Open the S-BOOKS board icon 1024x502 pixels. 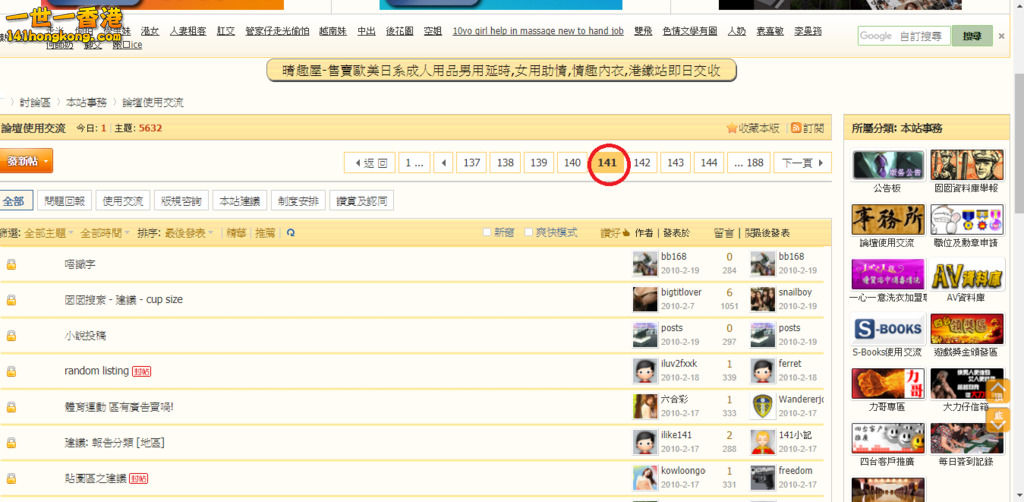tap(888, 329)
